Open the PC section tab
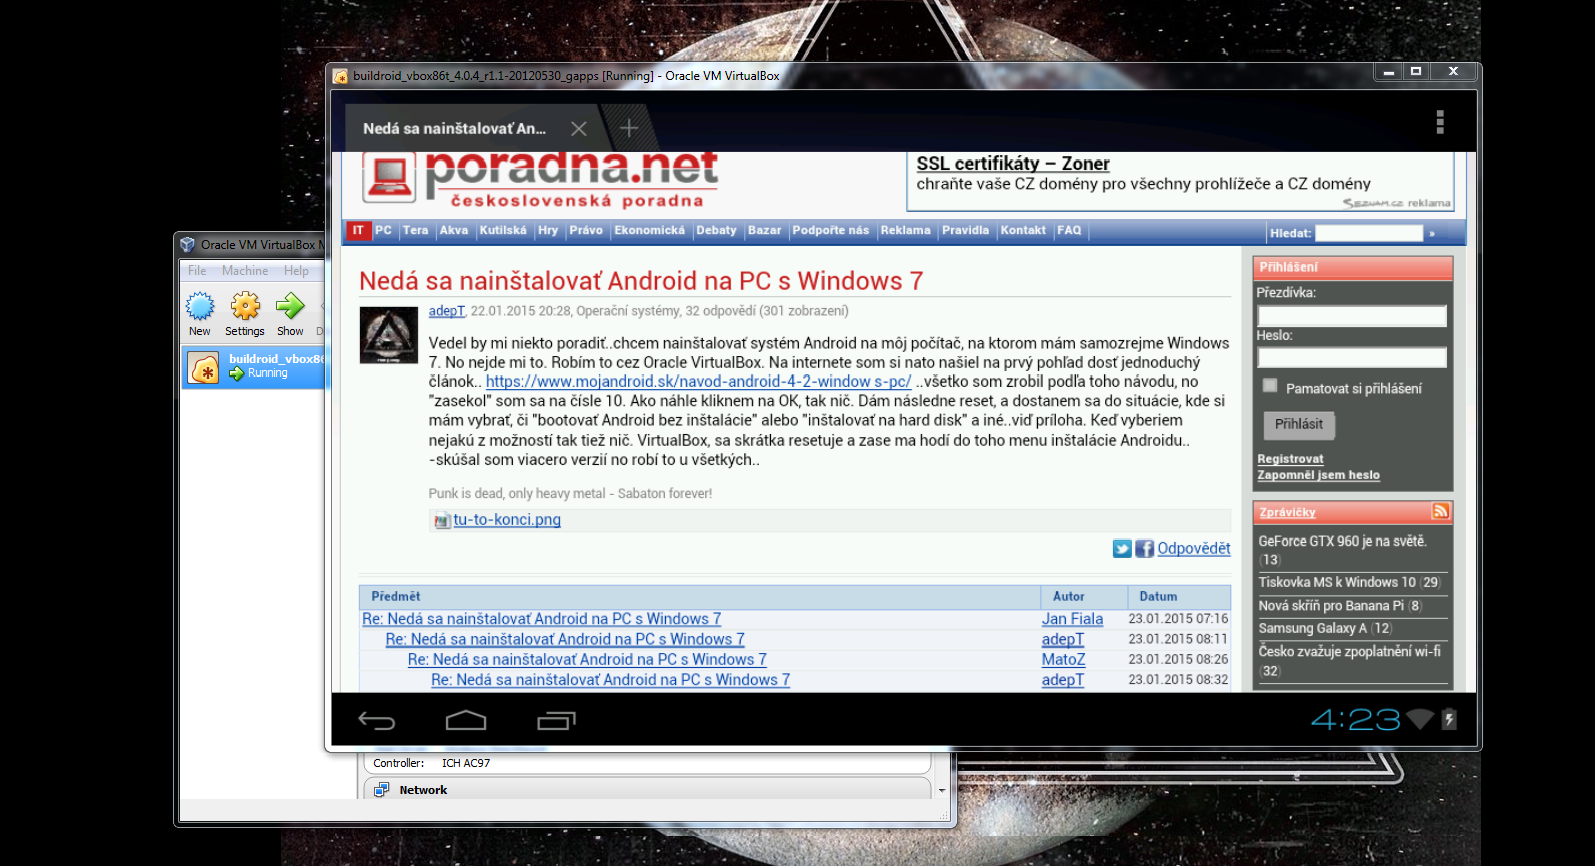This screenshot has width=1595, height=866. [x=384, y=231]
